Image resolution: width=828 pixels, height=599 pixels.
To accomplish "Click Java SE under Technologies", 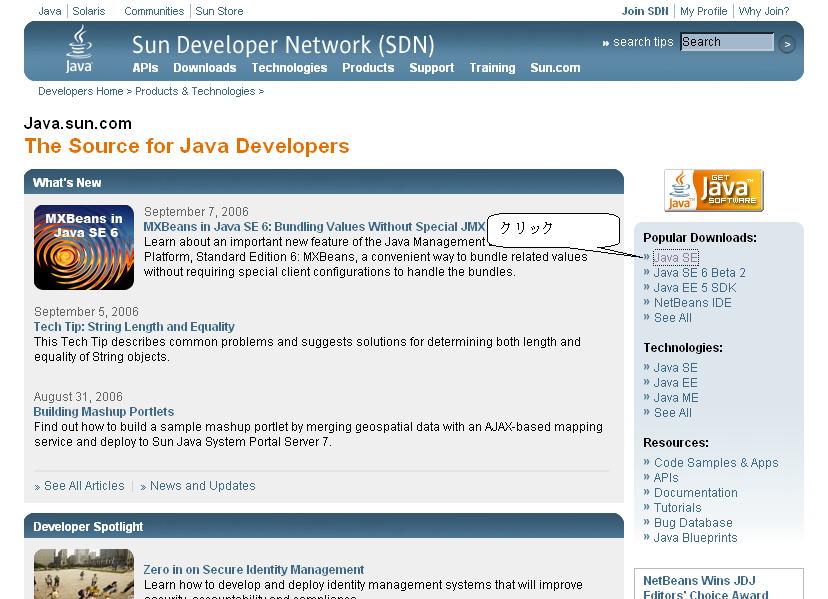I will 676,368.
